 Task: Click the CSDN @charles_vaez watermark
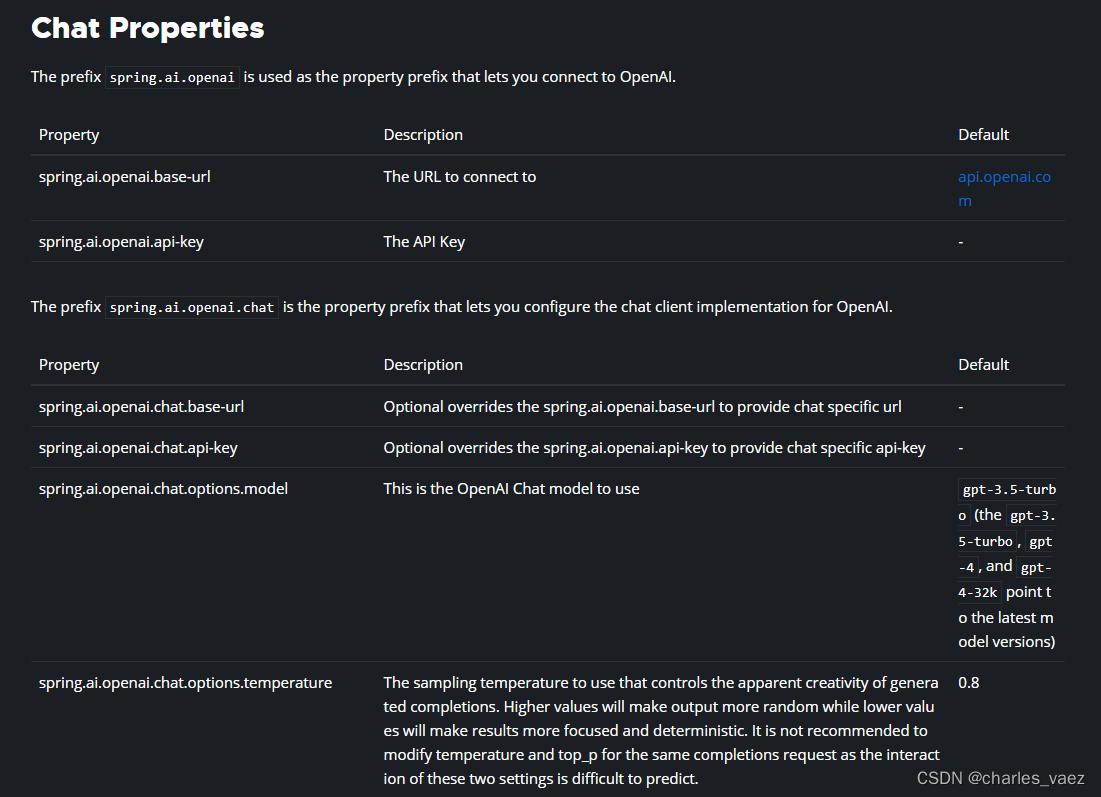(x=1001, y=778)
